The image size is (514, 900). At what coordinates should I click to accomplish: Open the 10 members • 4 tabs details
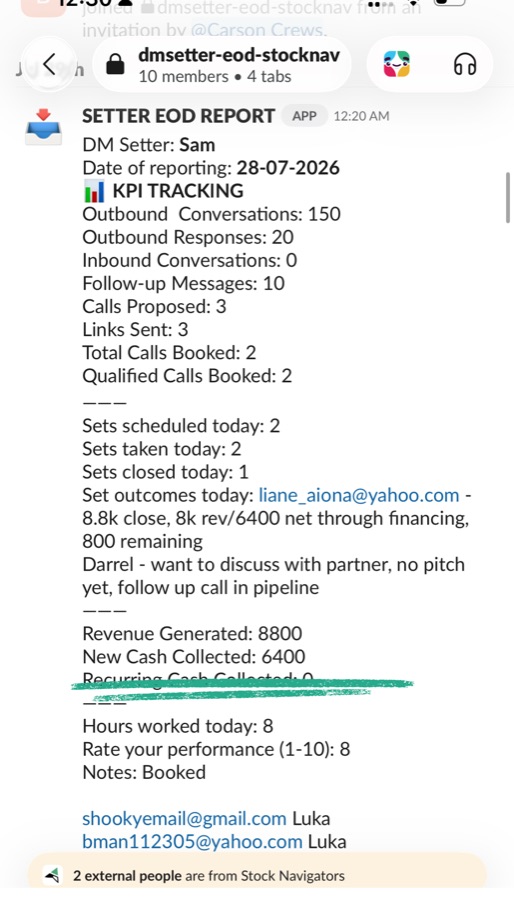coord(215,77)
